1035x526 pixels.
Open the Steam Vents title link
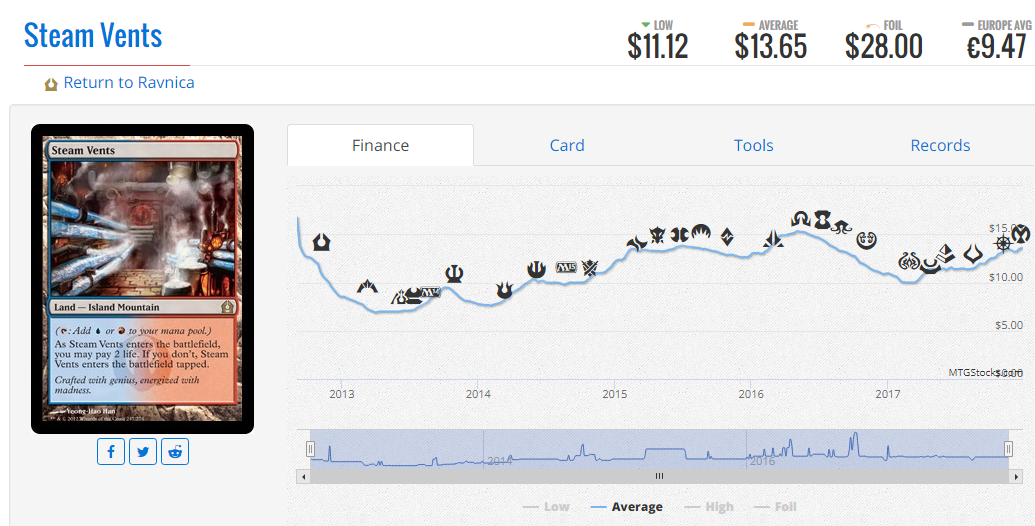tap(93, 35)
